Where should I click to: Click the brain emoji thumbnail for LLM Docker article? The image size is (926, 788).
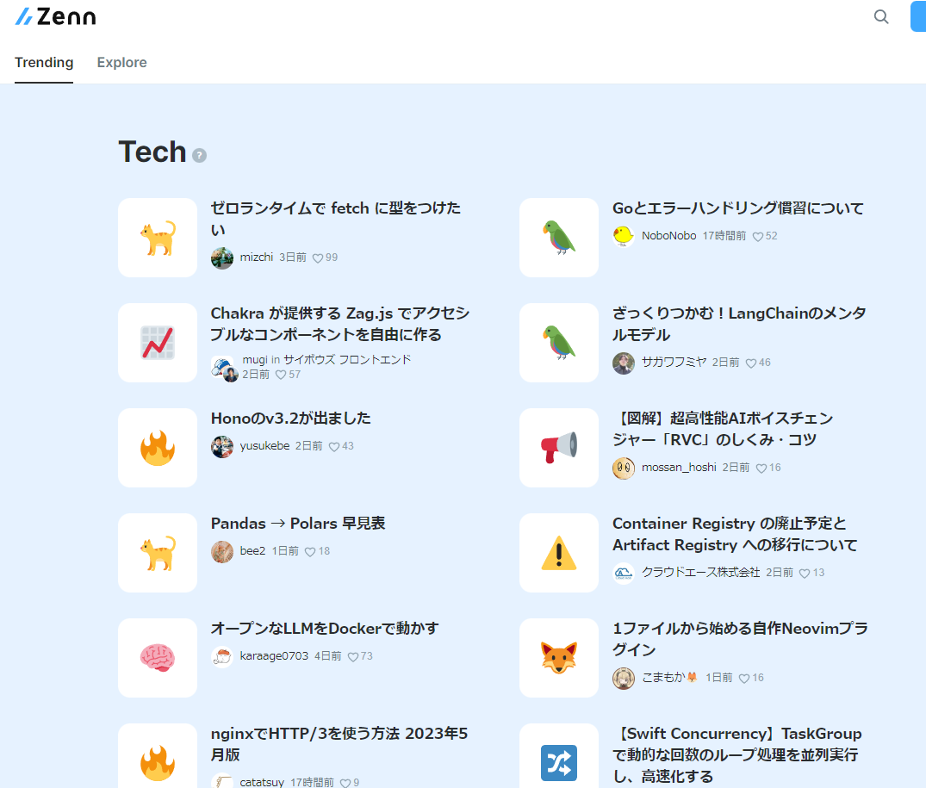158,658
